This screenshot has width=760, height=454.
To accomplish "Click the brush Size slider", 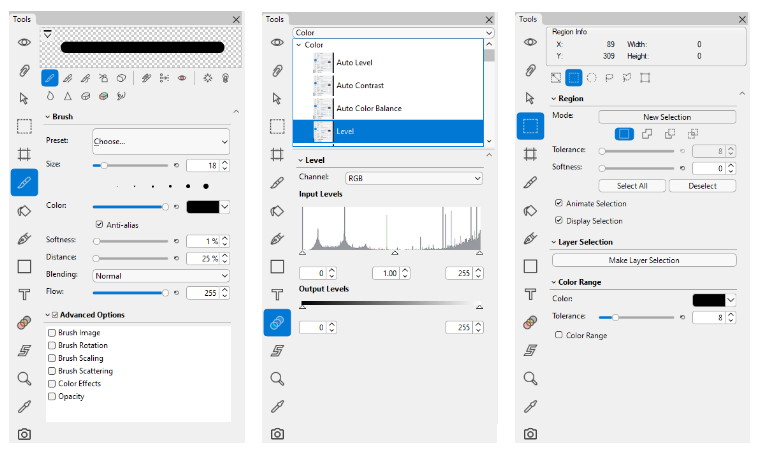I will [x=130, y=165].
